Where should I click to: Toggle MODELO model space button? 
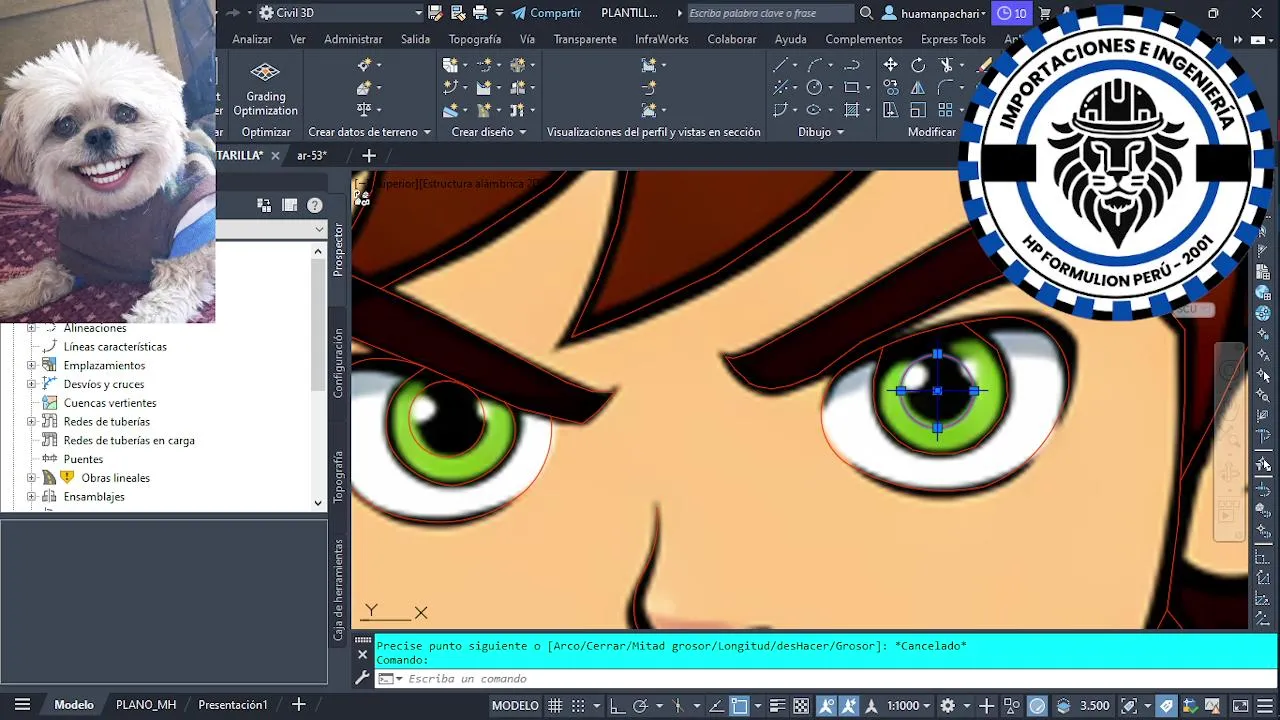pos(515,705)
